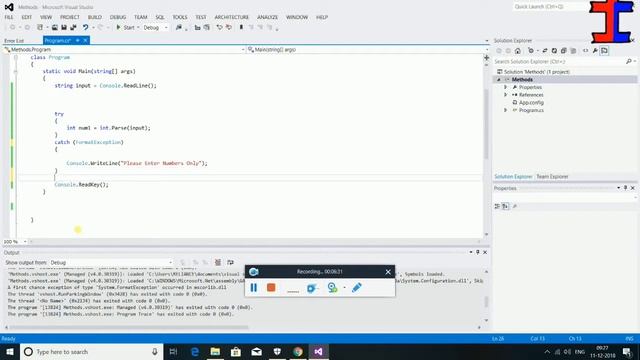Image resolution: width=640 pixels, height=360 pixels.
Task: Open the BUILD menu
Action: pyautogui.click(x=95, y=17)
